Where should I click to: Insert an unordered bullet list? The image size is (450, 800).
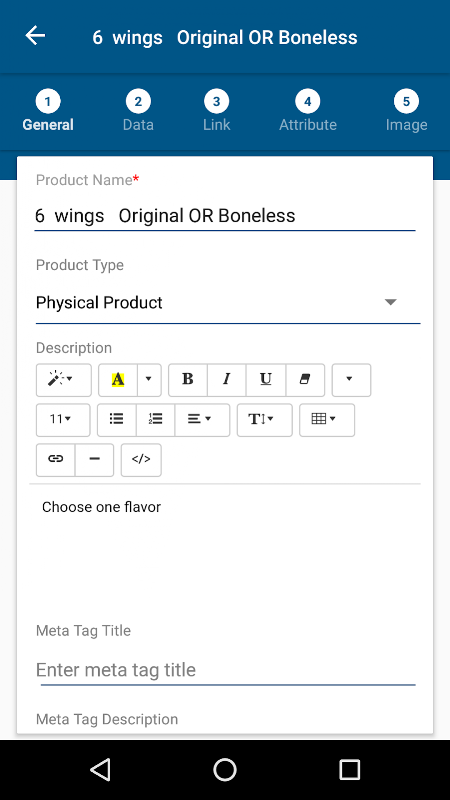coord(116,420)
